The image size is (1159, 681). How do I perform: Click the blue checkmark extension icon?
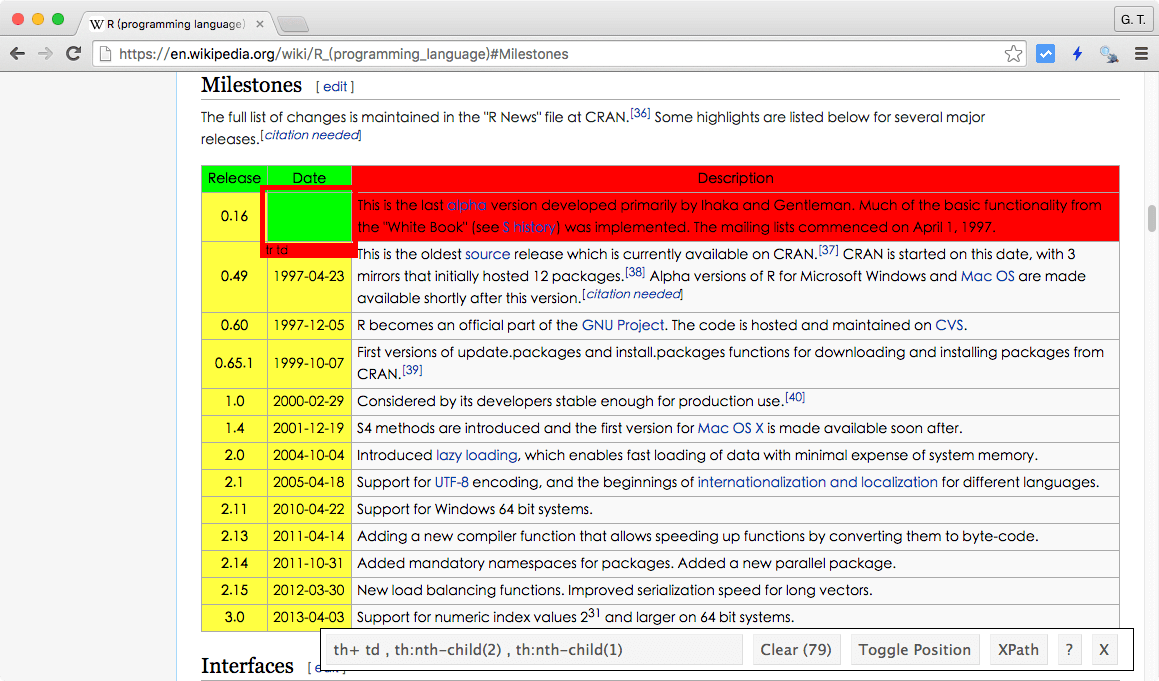(x=1045, y=54)
